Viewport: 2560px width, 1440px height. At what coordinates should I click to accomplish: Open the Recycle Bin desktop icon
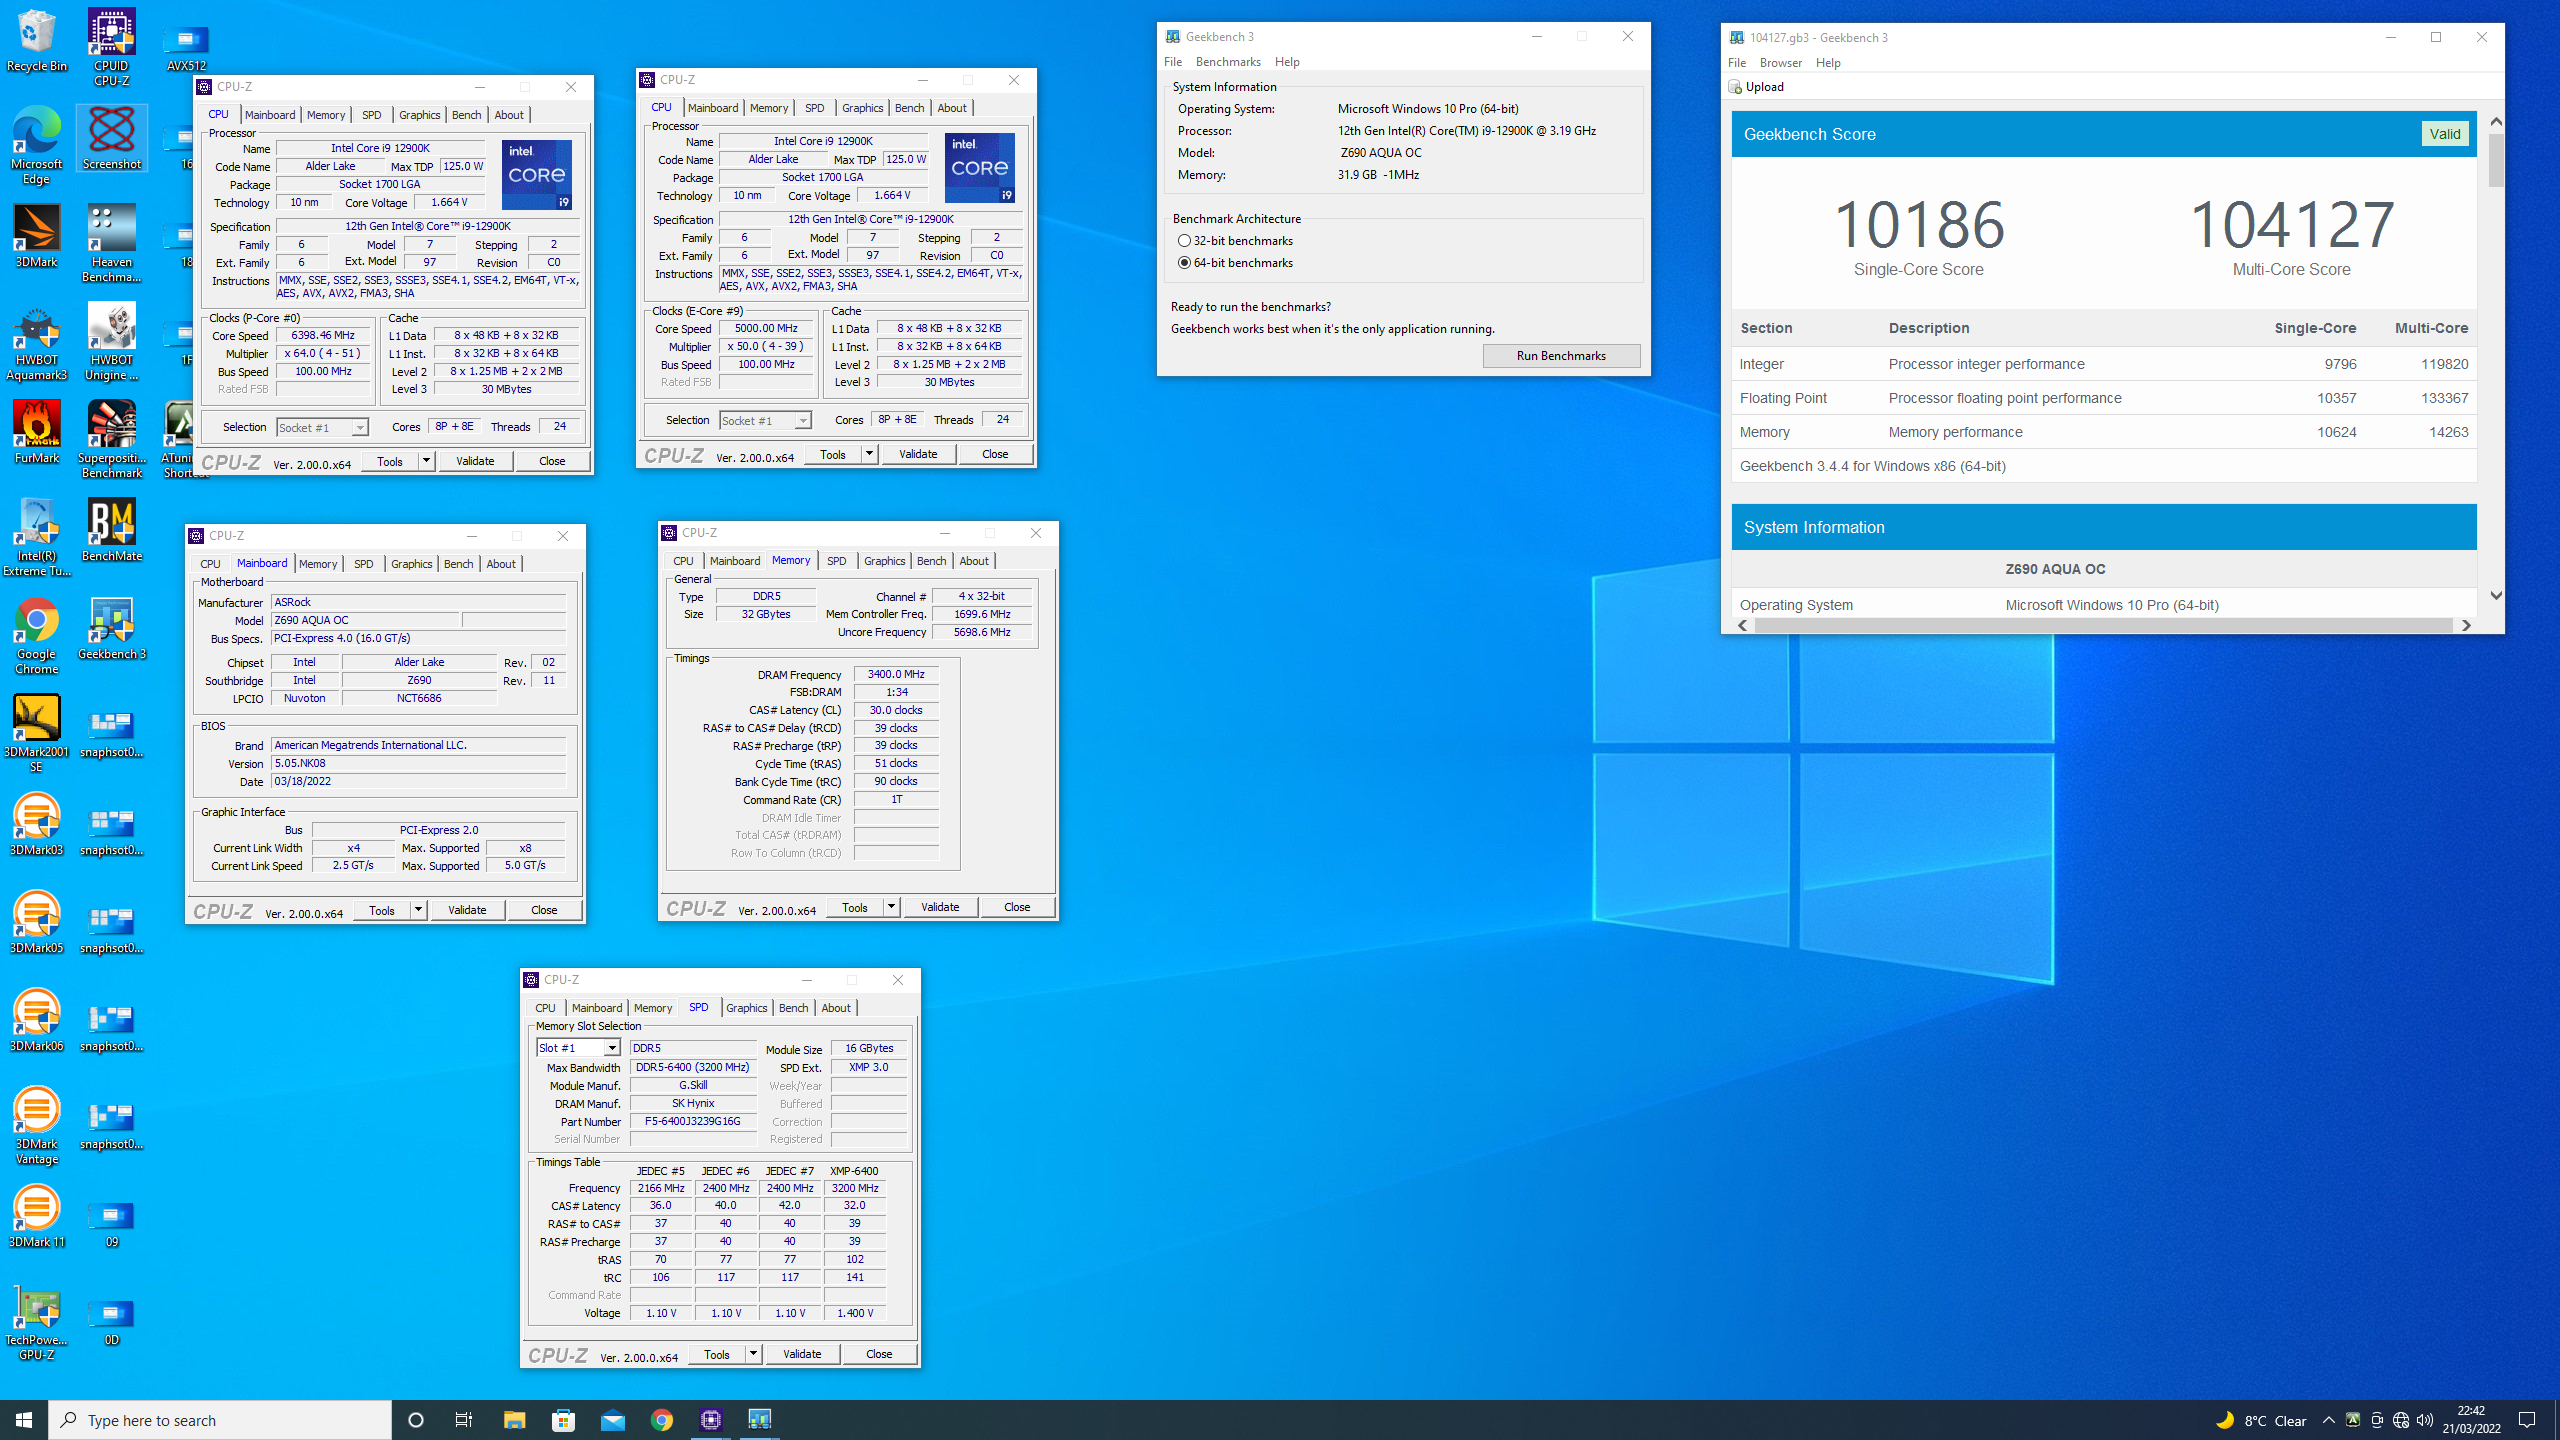37,41
